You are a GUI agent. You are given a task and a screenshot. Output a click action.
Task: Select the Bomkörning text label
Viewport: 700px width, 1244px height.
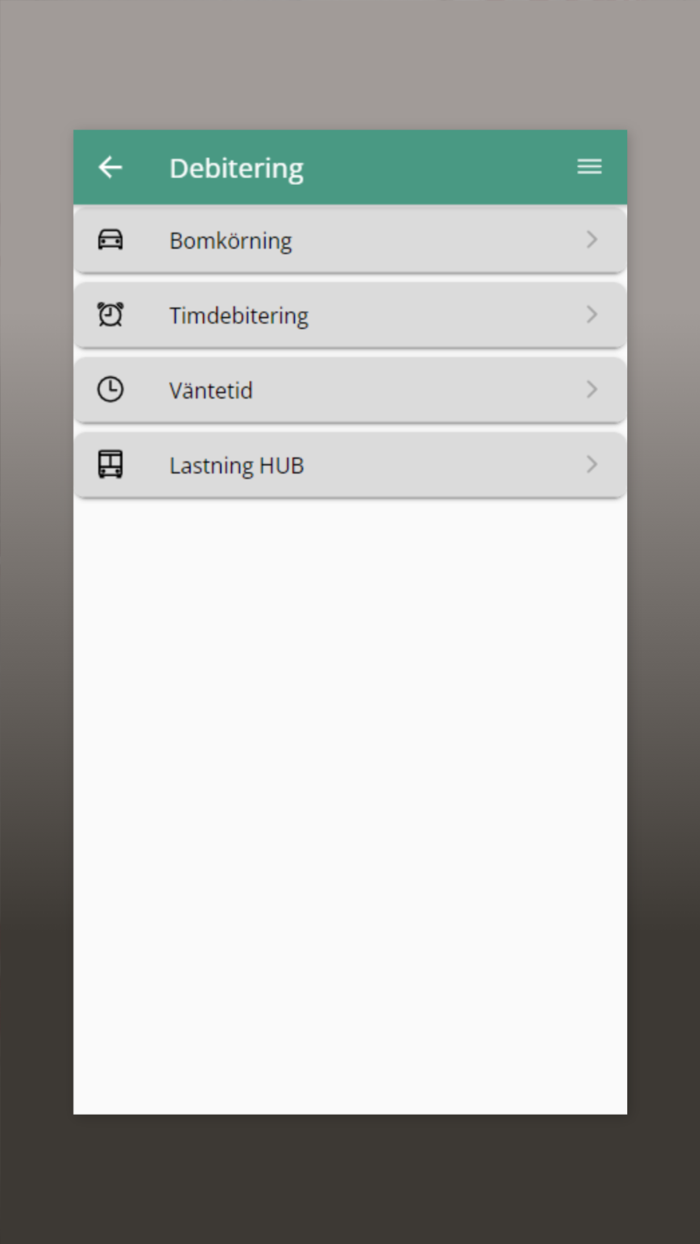[x=231, y=241]
